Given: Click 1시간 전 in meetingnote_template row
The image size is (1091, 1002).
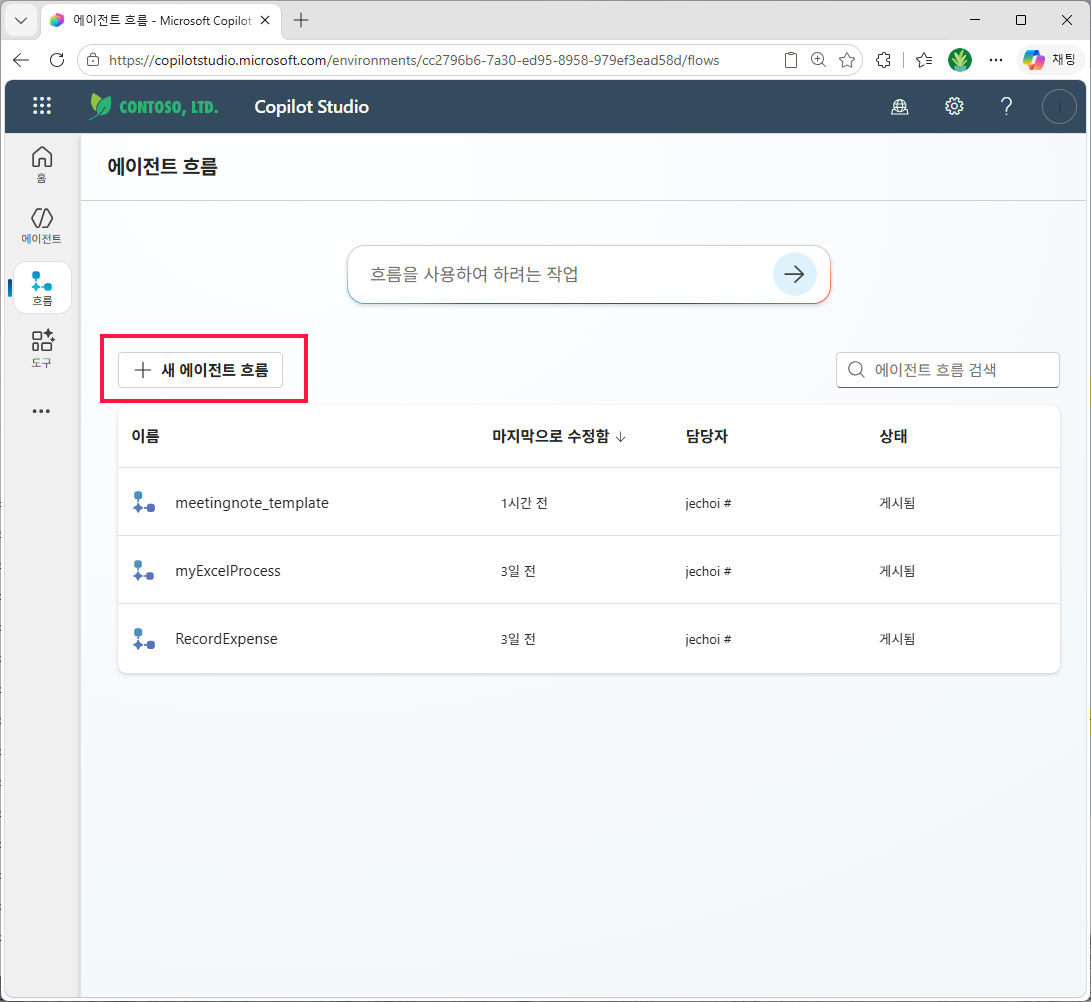Looking at the screenshot, I should (524, 502).
